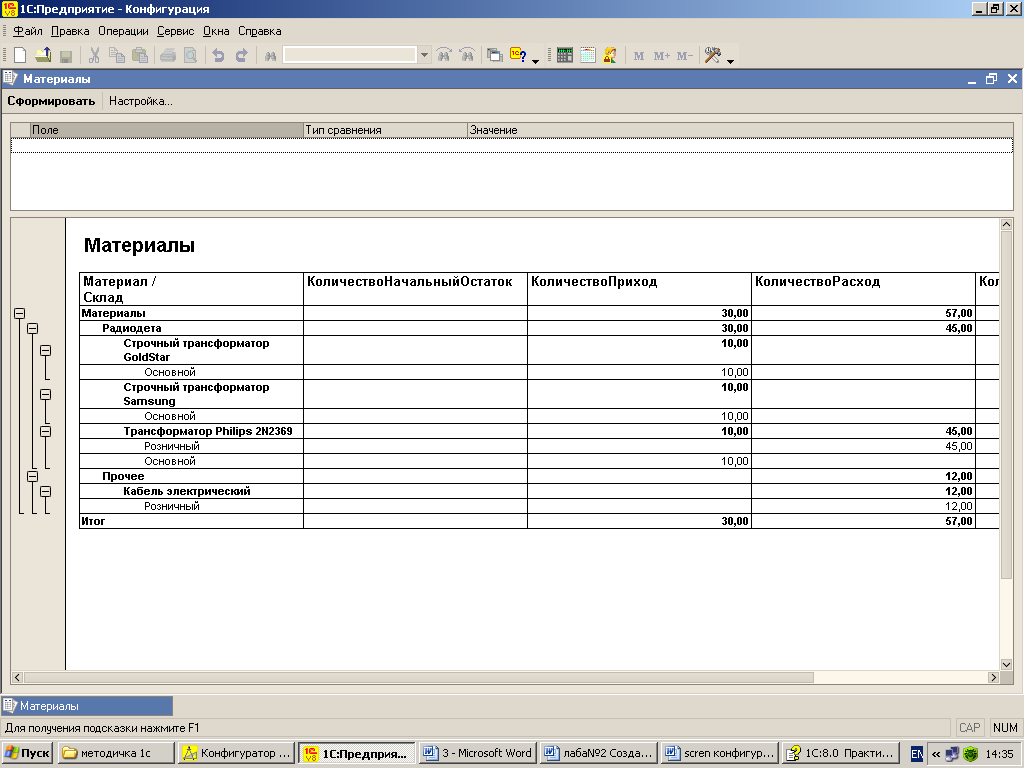This screenshot has width=1024, height=768.
Task: Click the report's horizontal scrollbar right arrow
Action: pyautogui.click(x=993, y=678)
